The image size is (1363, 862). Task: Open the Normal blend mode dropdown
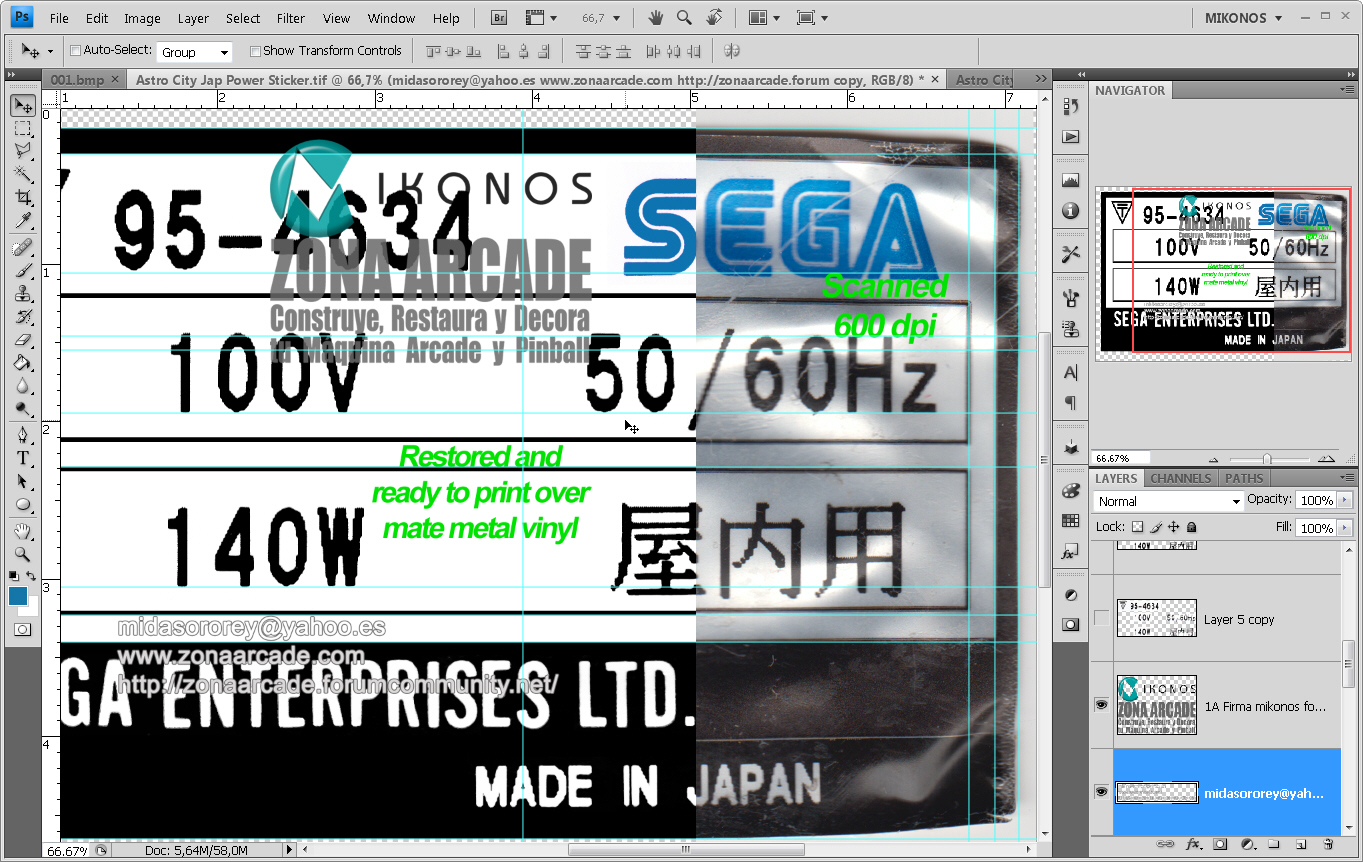click(1167, 501)
